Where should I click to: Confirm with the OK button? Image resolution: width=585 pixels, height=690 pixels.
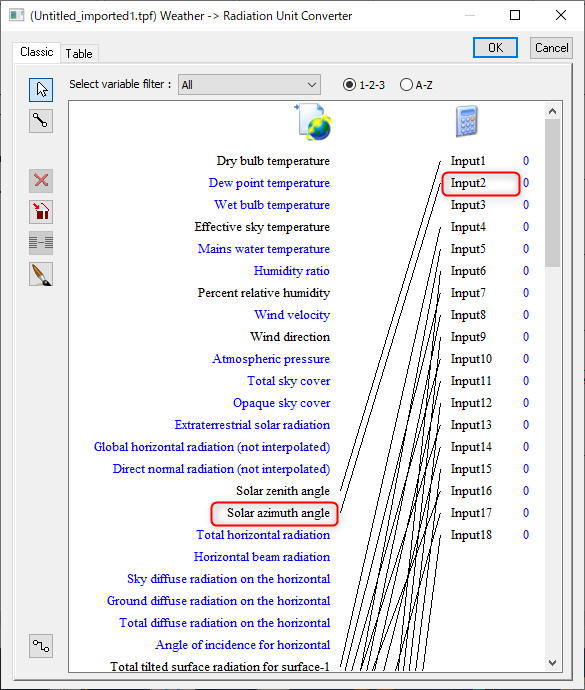495,48
